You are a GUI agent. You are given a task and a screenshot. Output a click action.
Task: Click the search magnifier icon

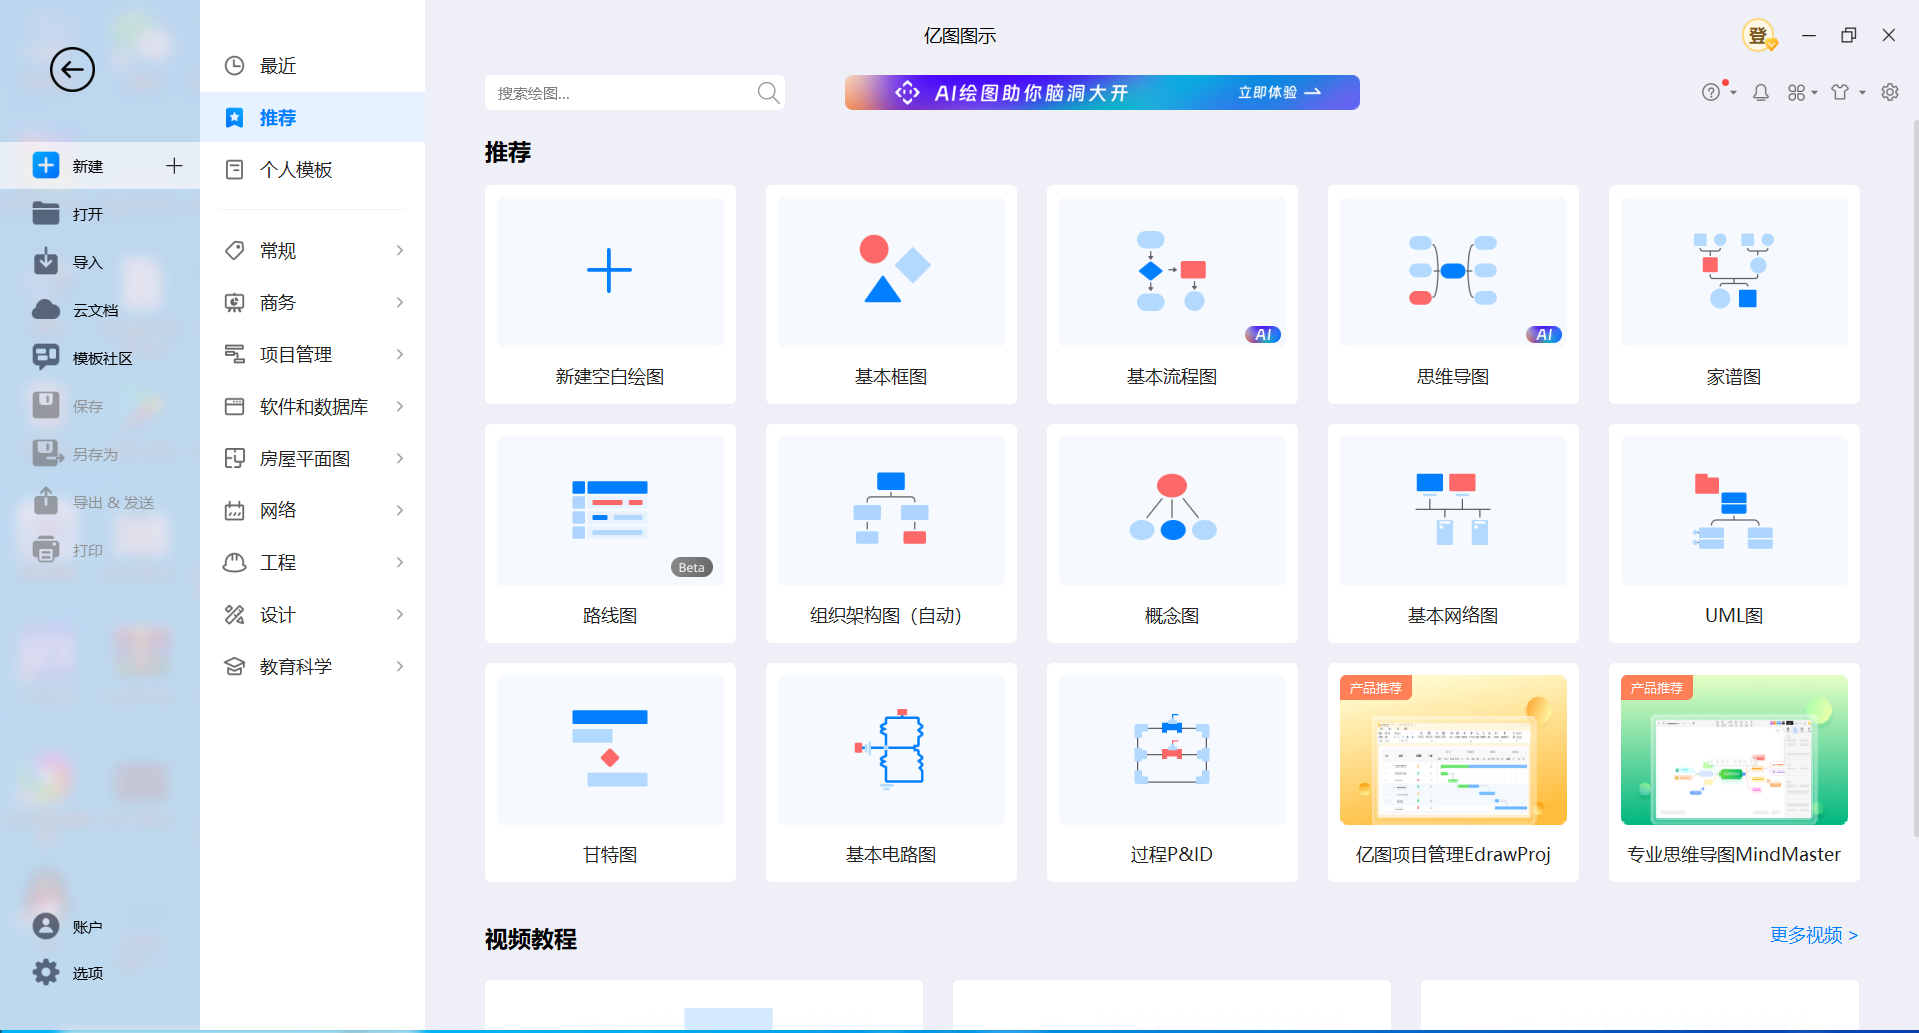768,93
